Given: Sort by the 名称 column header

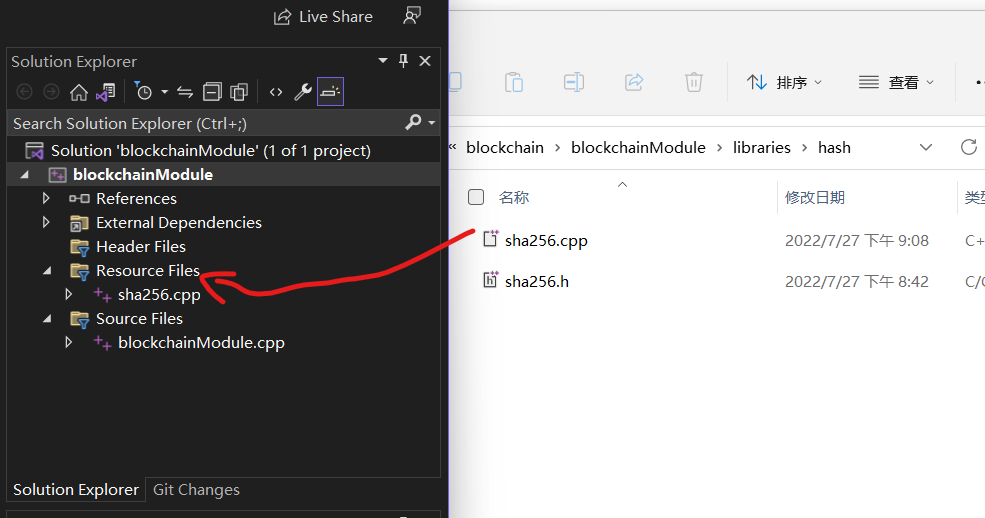Looking at the screenshot, I should 514,198.
